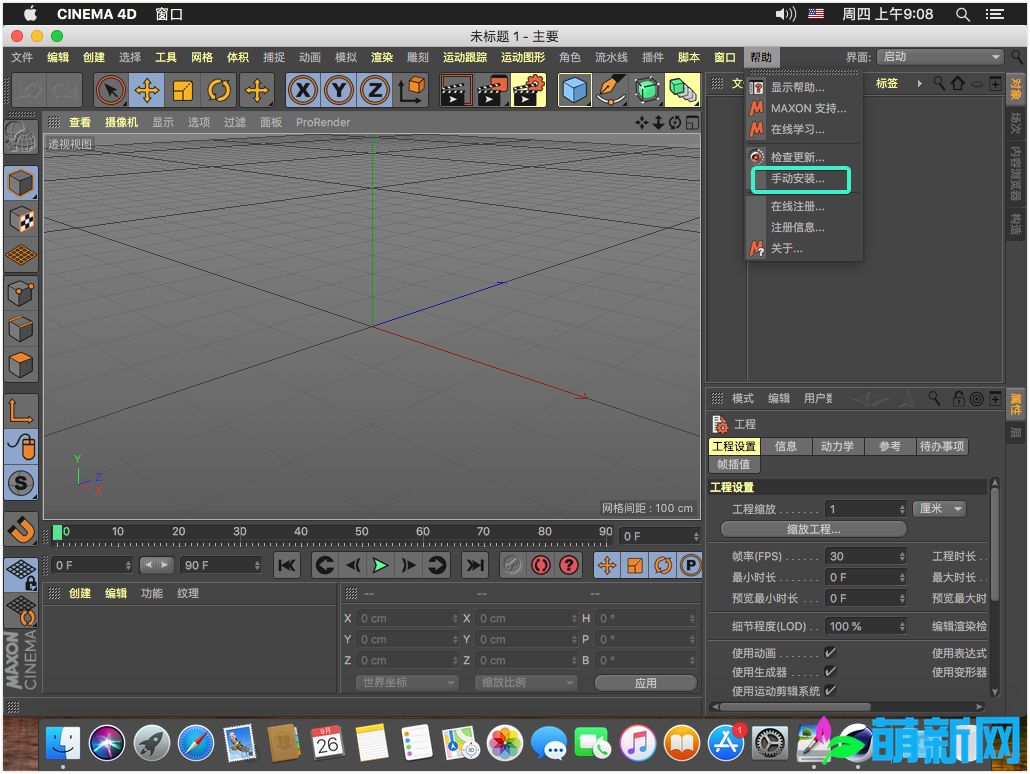Select the Texture mode icon on the left
Screen dimensions: 1030x774
click(x=22, y=219)
